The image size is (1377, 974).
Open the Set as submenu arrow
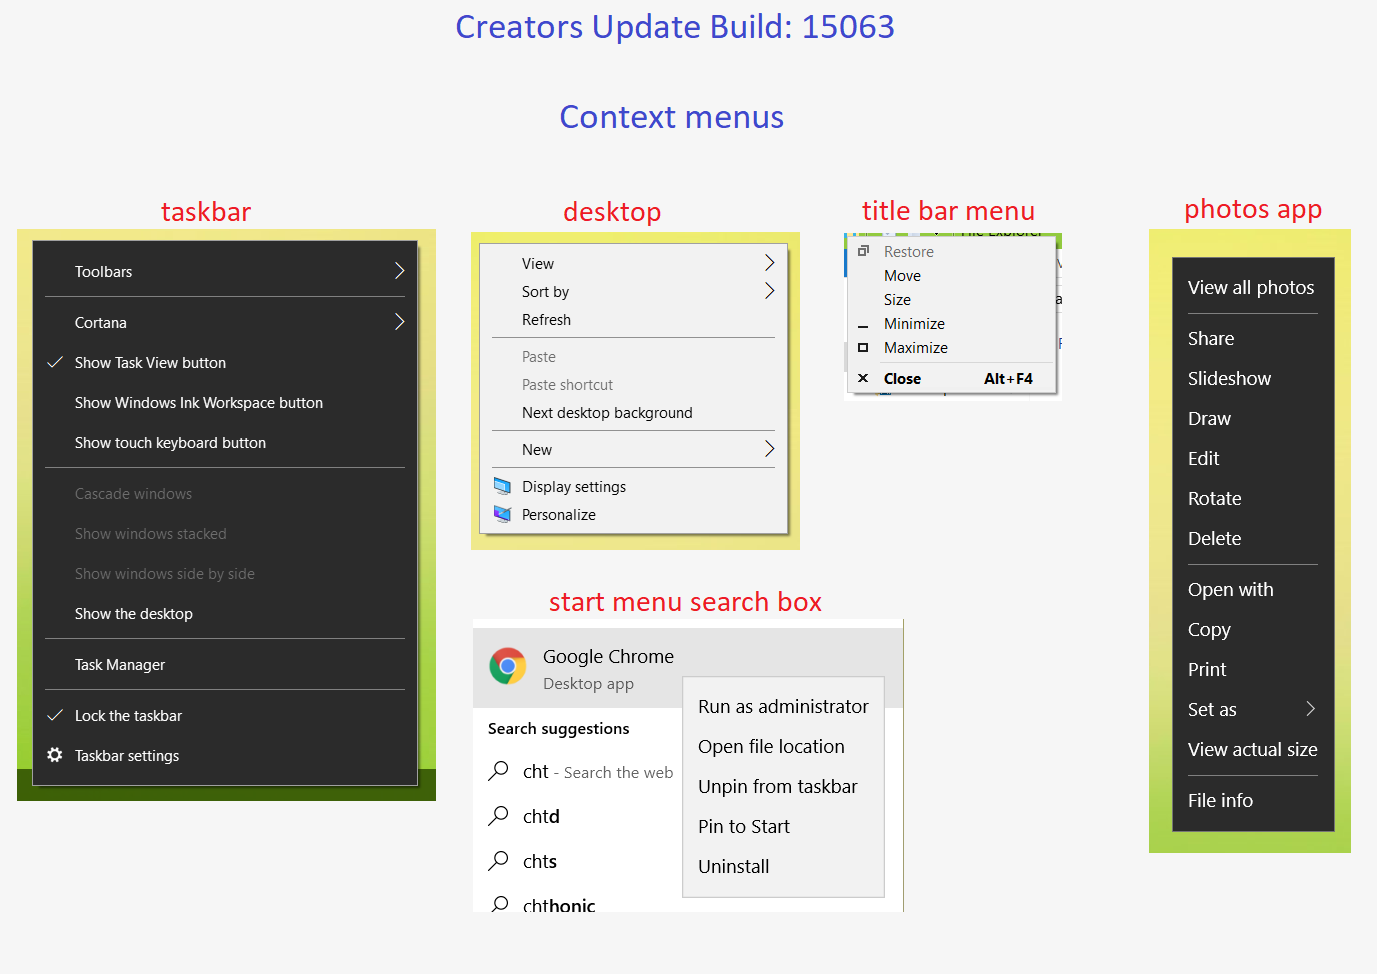pyautogui.click(x=1310, y=709)
